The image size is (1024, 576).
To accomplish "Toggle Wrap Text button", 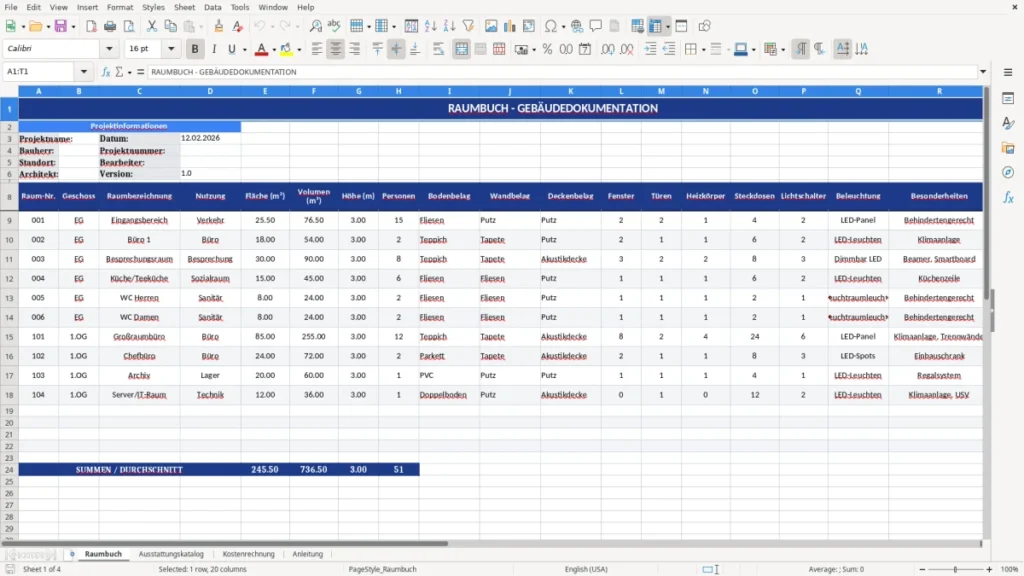I will click(x=438, y=49).
